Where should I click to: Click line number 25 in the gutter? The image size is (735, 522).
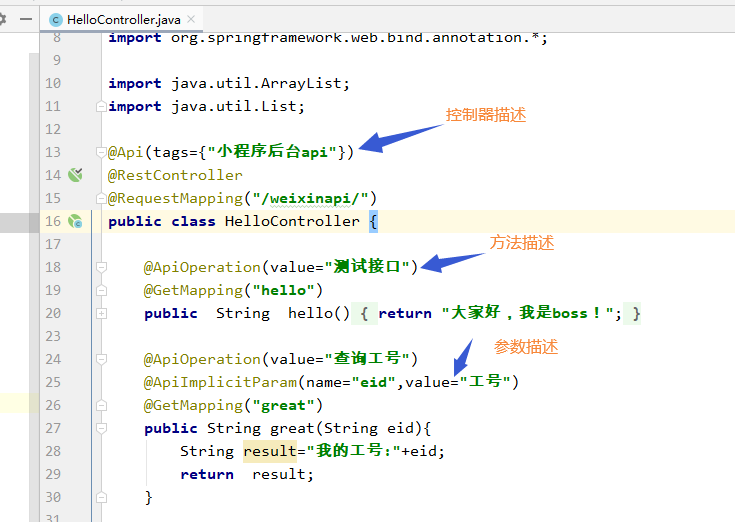53,382
